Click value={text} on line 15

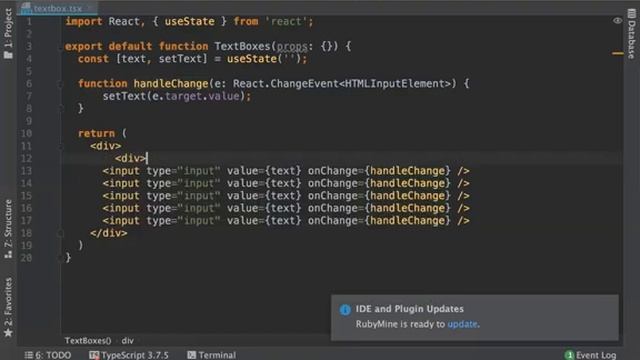tap(264, 196)
